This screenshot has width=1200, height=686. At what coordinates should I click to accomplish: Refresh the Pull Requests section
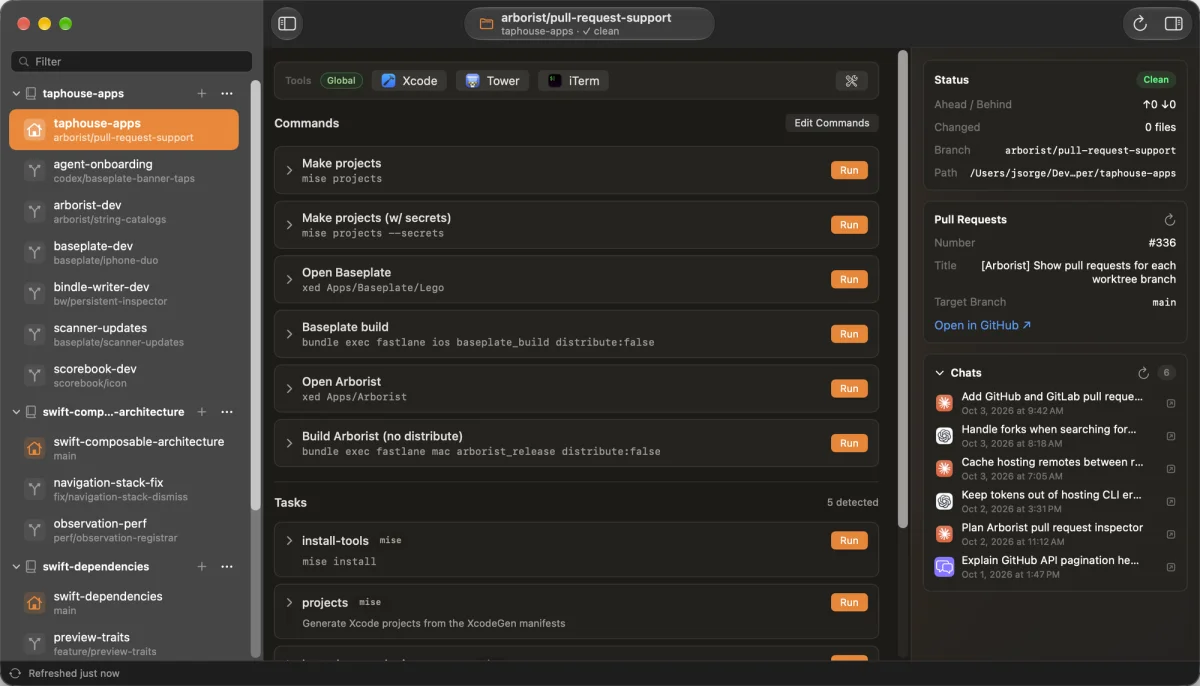coord(1170,220)
